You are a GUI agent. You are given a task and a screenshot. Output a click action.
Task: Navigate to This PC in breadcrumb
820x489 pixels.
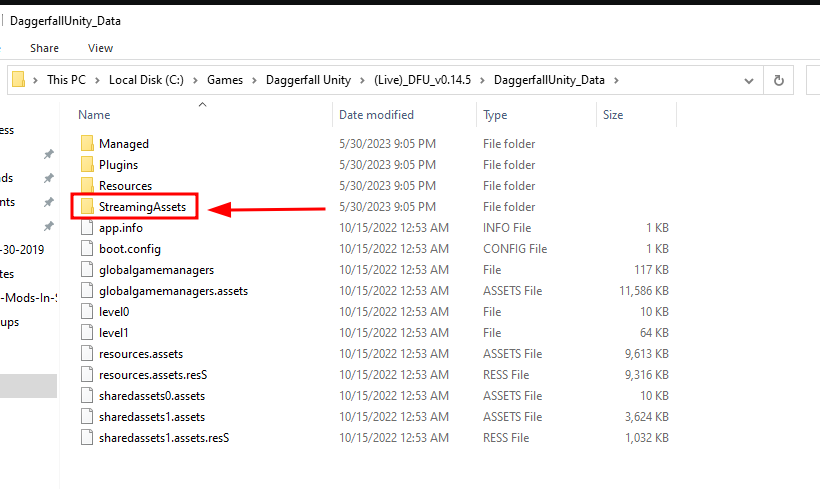point(66,80)
